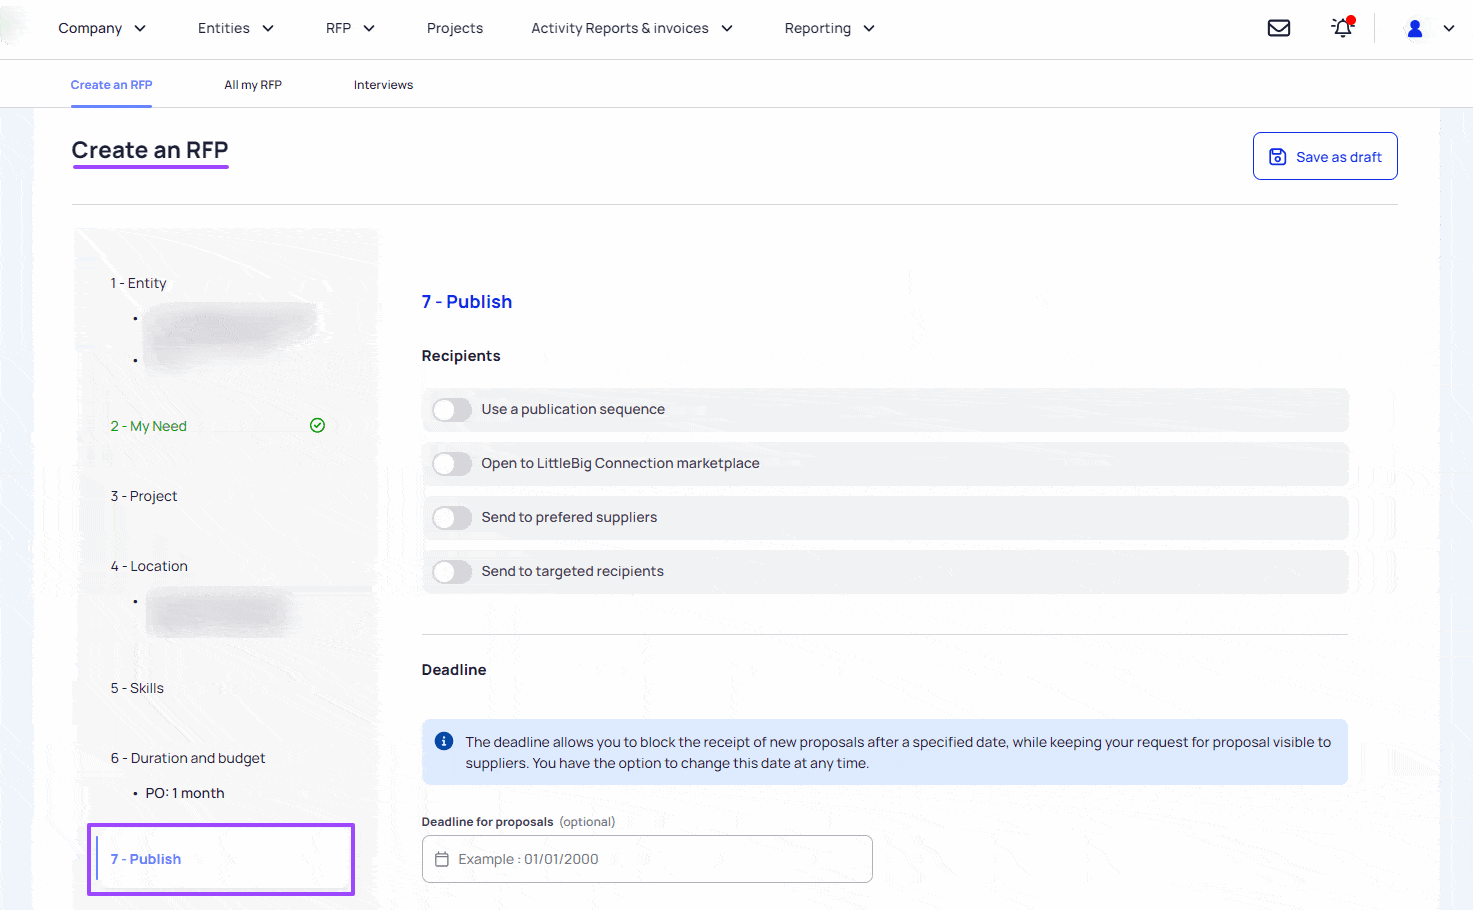1473x910 pixels.
Task: Switch to the All my RFP tab
Action: (x=253, y=85)
